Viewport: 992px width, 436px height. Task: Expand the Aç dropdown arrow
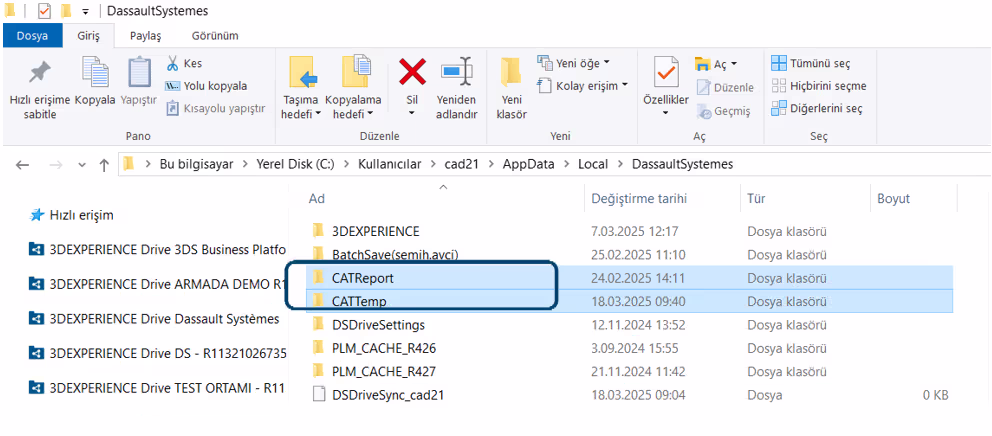[x=734, y=64]
